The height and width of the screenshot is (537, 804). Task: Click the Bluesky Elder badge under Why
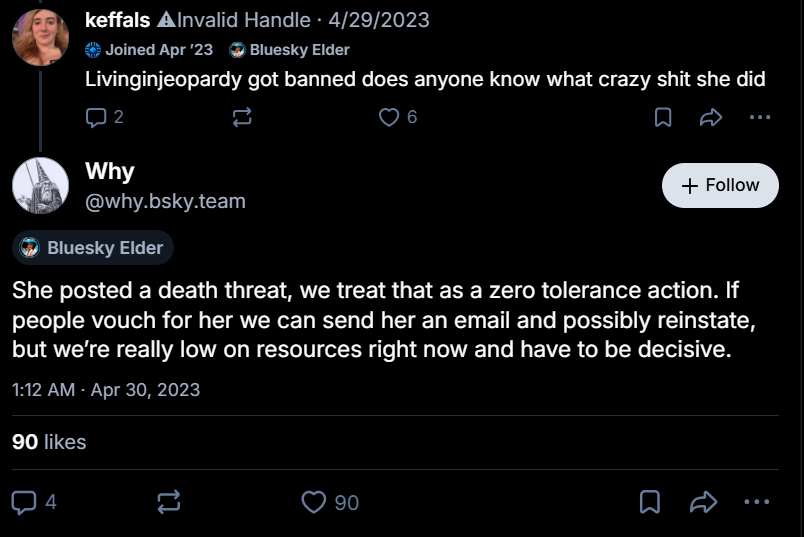tap(93, 248)
